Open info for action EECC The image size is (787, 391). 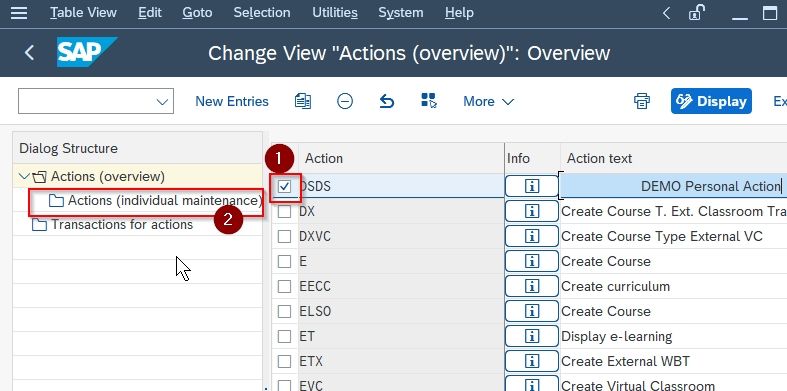[x=532, y=286]
